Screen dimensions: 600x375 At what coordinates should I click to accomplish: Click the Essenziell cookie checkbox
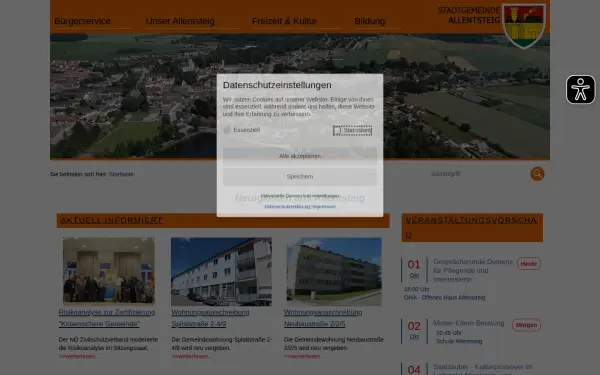click(227, 130)
